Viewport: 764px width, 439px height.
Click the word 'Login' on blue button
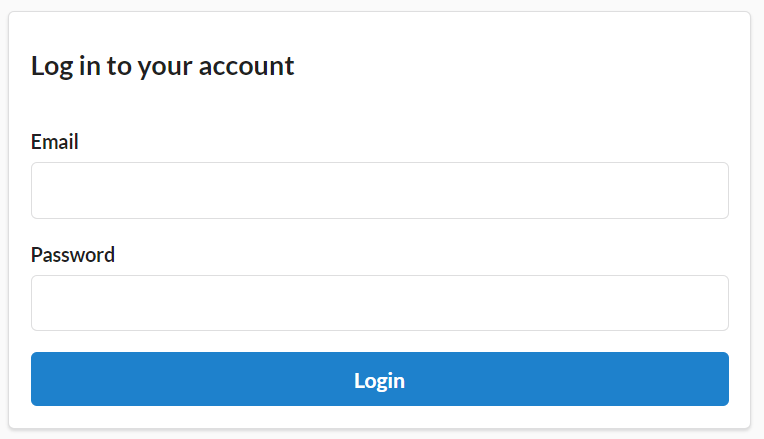pyautogui.click(x=380, y=381)
